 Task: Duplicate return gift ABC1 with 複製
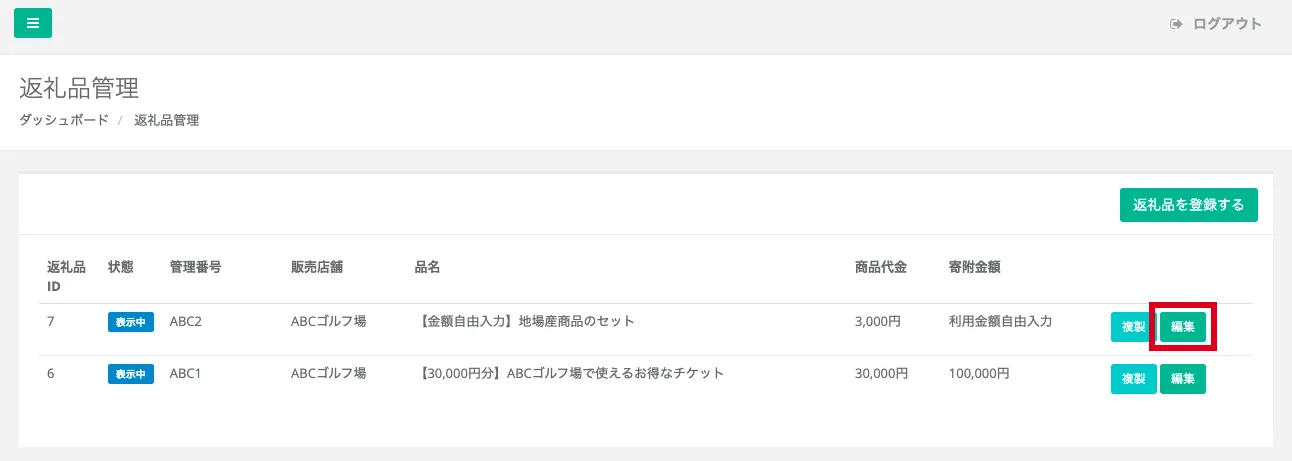tap(1133, 379)
